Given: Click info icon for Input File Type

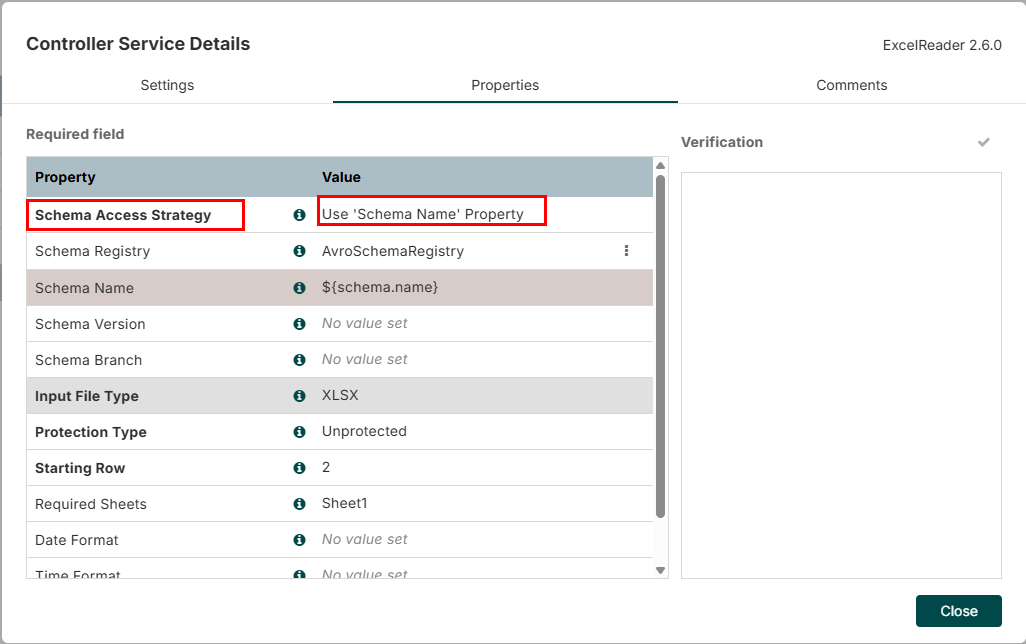Looking at the screenshot, I should (x=299, y=395).
